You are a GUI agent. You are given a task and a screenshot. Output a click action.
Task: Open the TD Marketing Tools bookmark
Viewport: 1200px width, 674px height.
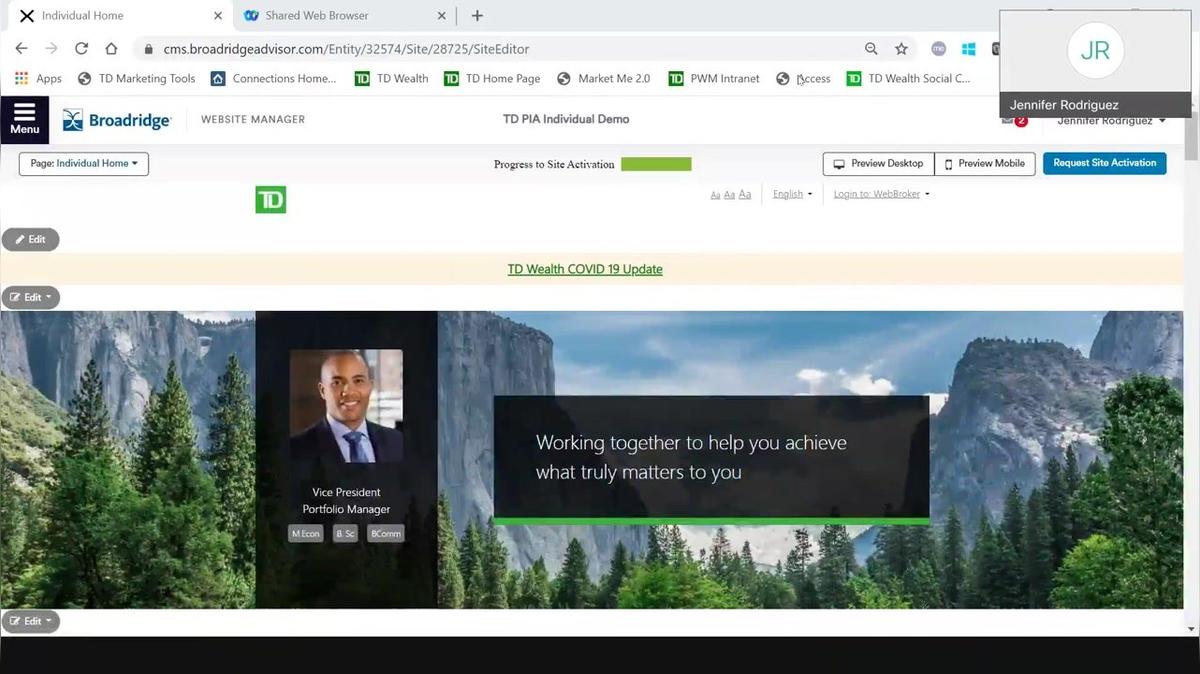(136, 78)
